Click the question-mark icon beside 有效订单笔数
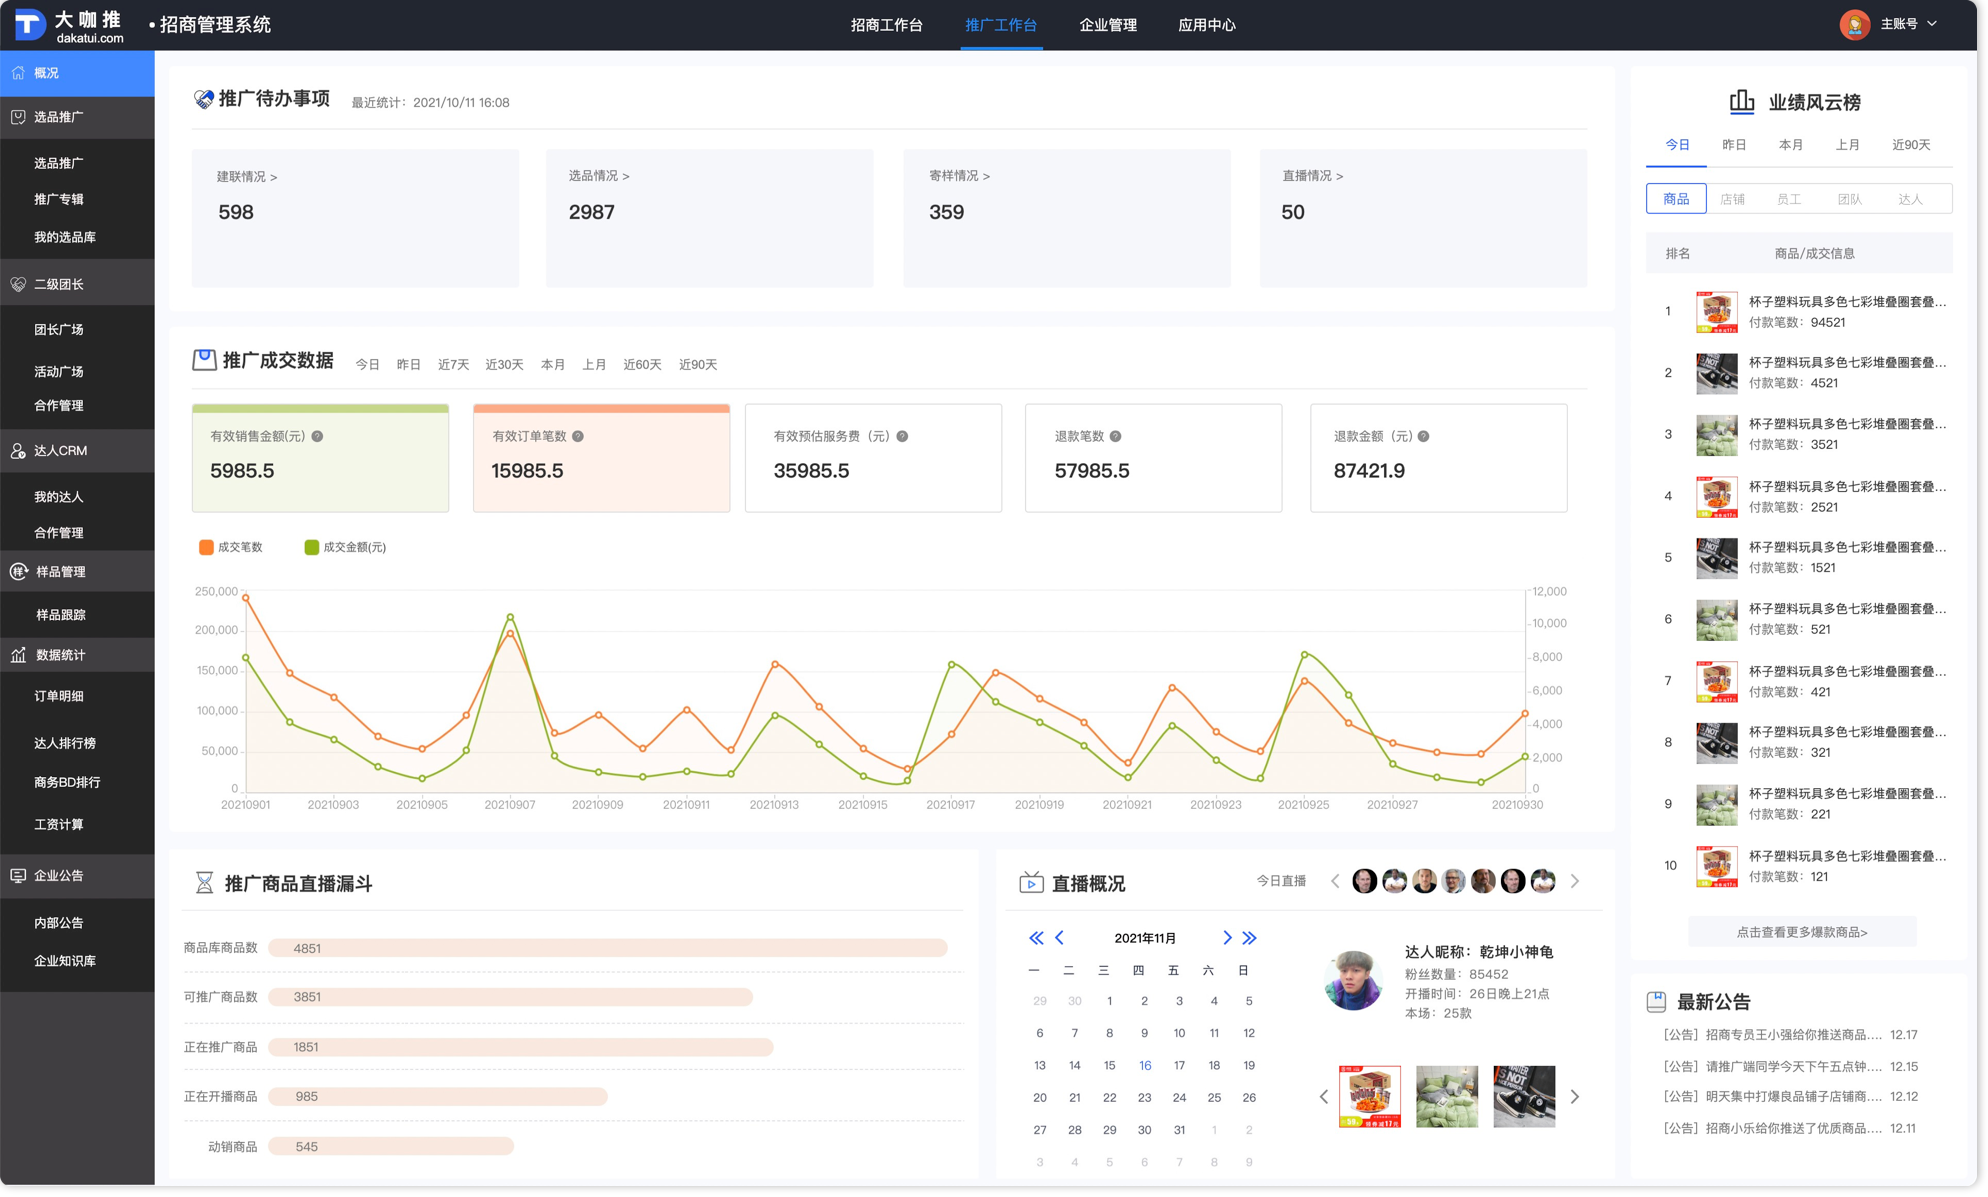This screenshot has width=1988, height=1197. pyautogui.click(x=578, y=436)
